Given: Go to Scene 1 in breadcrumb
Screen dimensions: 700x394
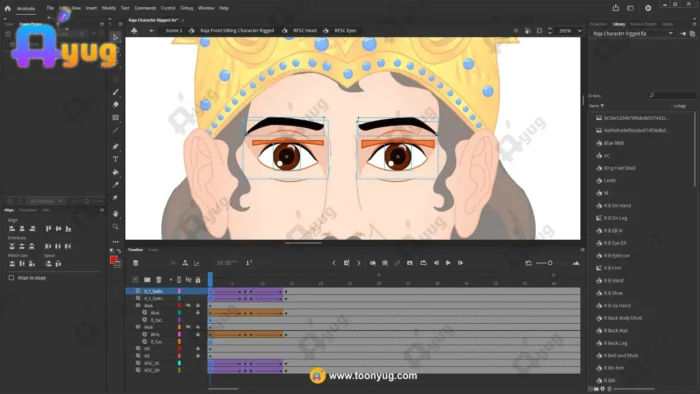Looking at the screenshot, I should point(174,30).
